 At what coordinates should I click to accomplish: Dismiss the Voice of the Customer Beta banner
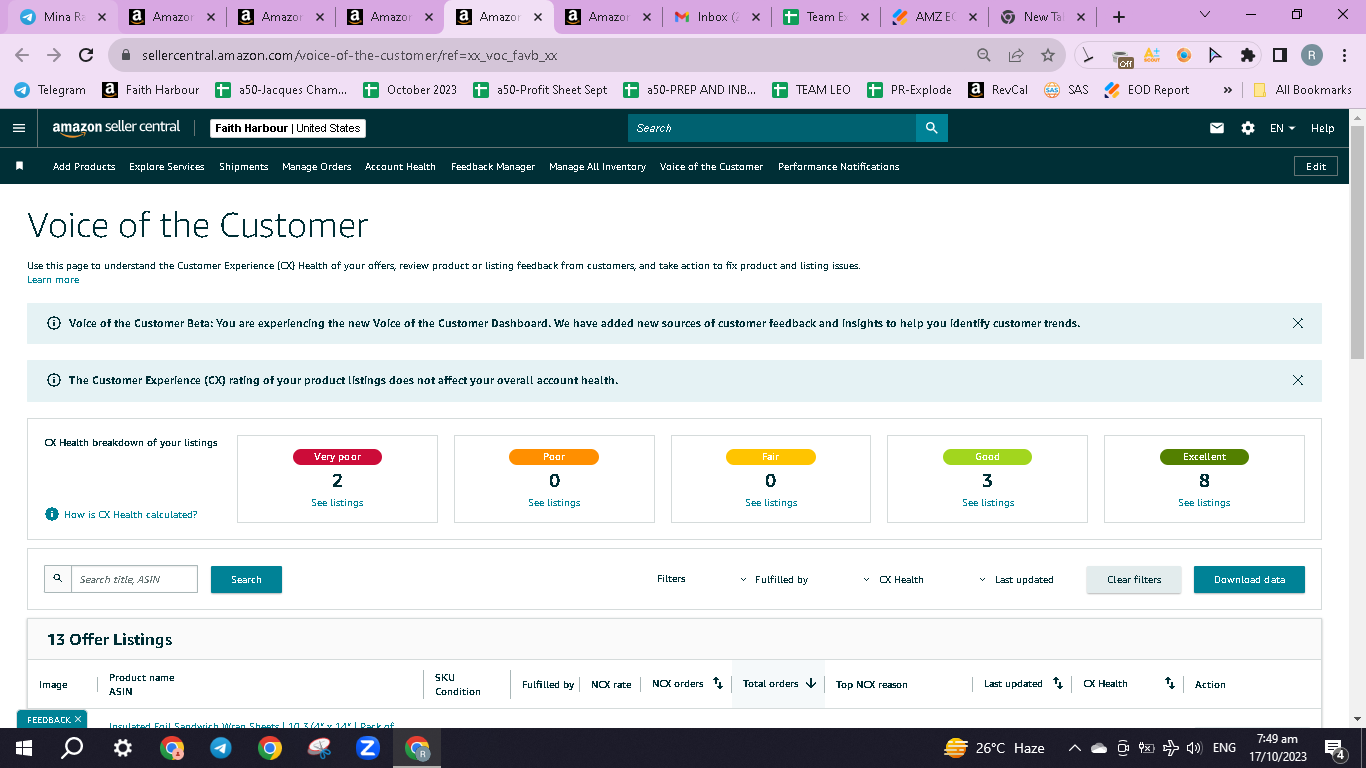pos(1298,323)
